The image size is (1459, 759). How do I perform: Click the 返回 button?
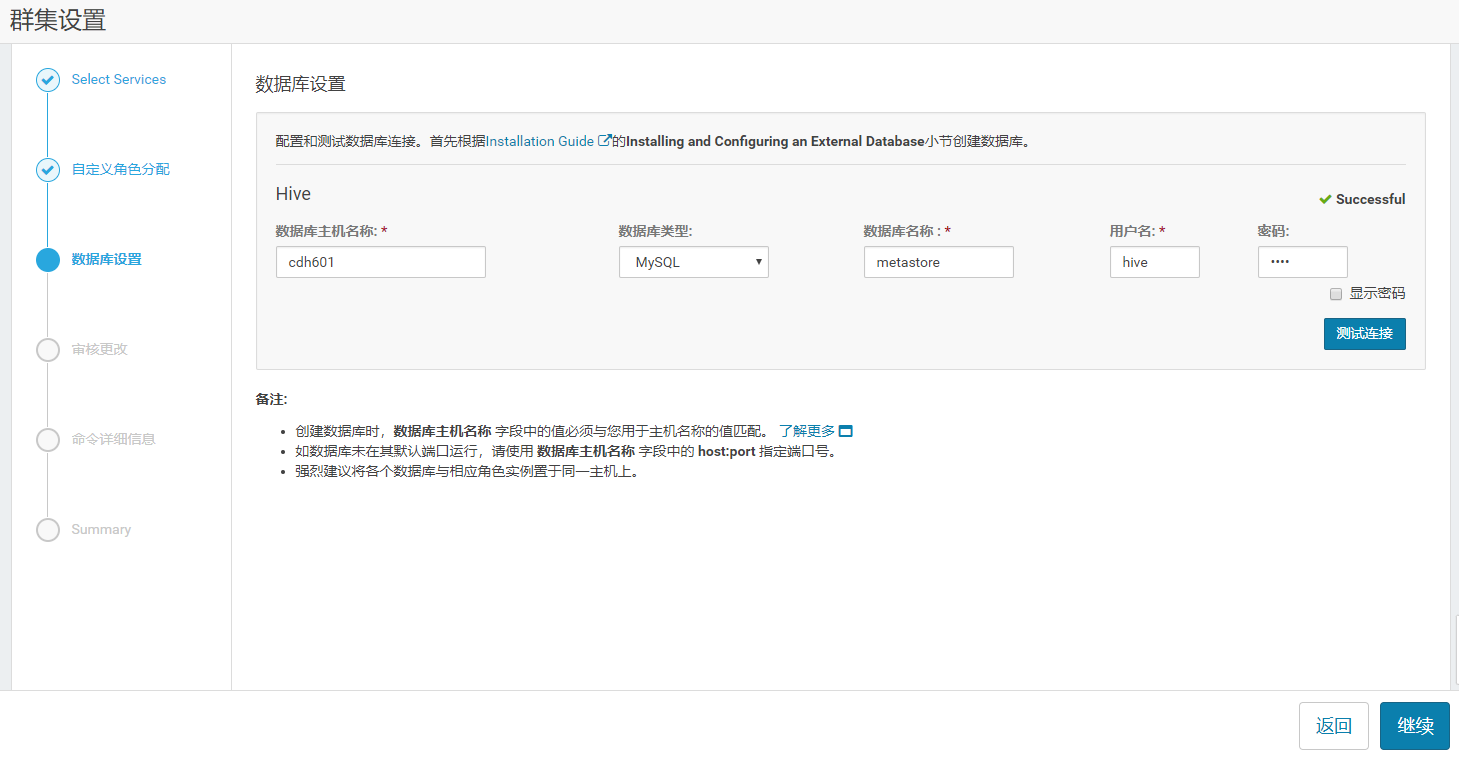pos(1334,726)
